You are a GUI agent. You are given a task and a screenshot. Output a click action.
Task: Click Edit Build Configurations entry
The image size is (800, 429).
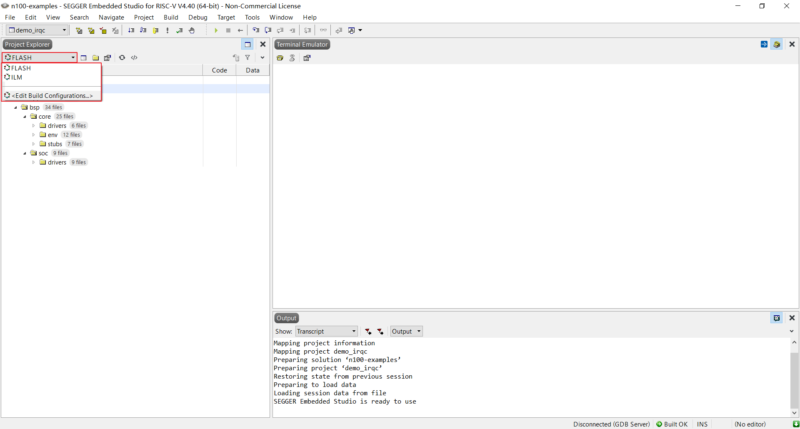click(51, 96)
